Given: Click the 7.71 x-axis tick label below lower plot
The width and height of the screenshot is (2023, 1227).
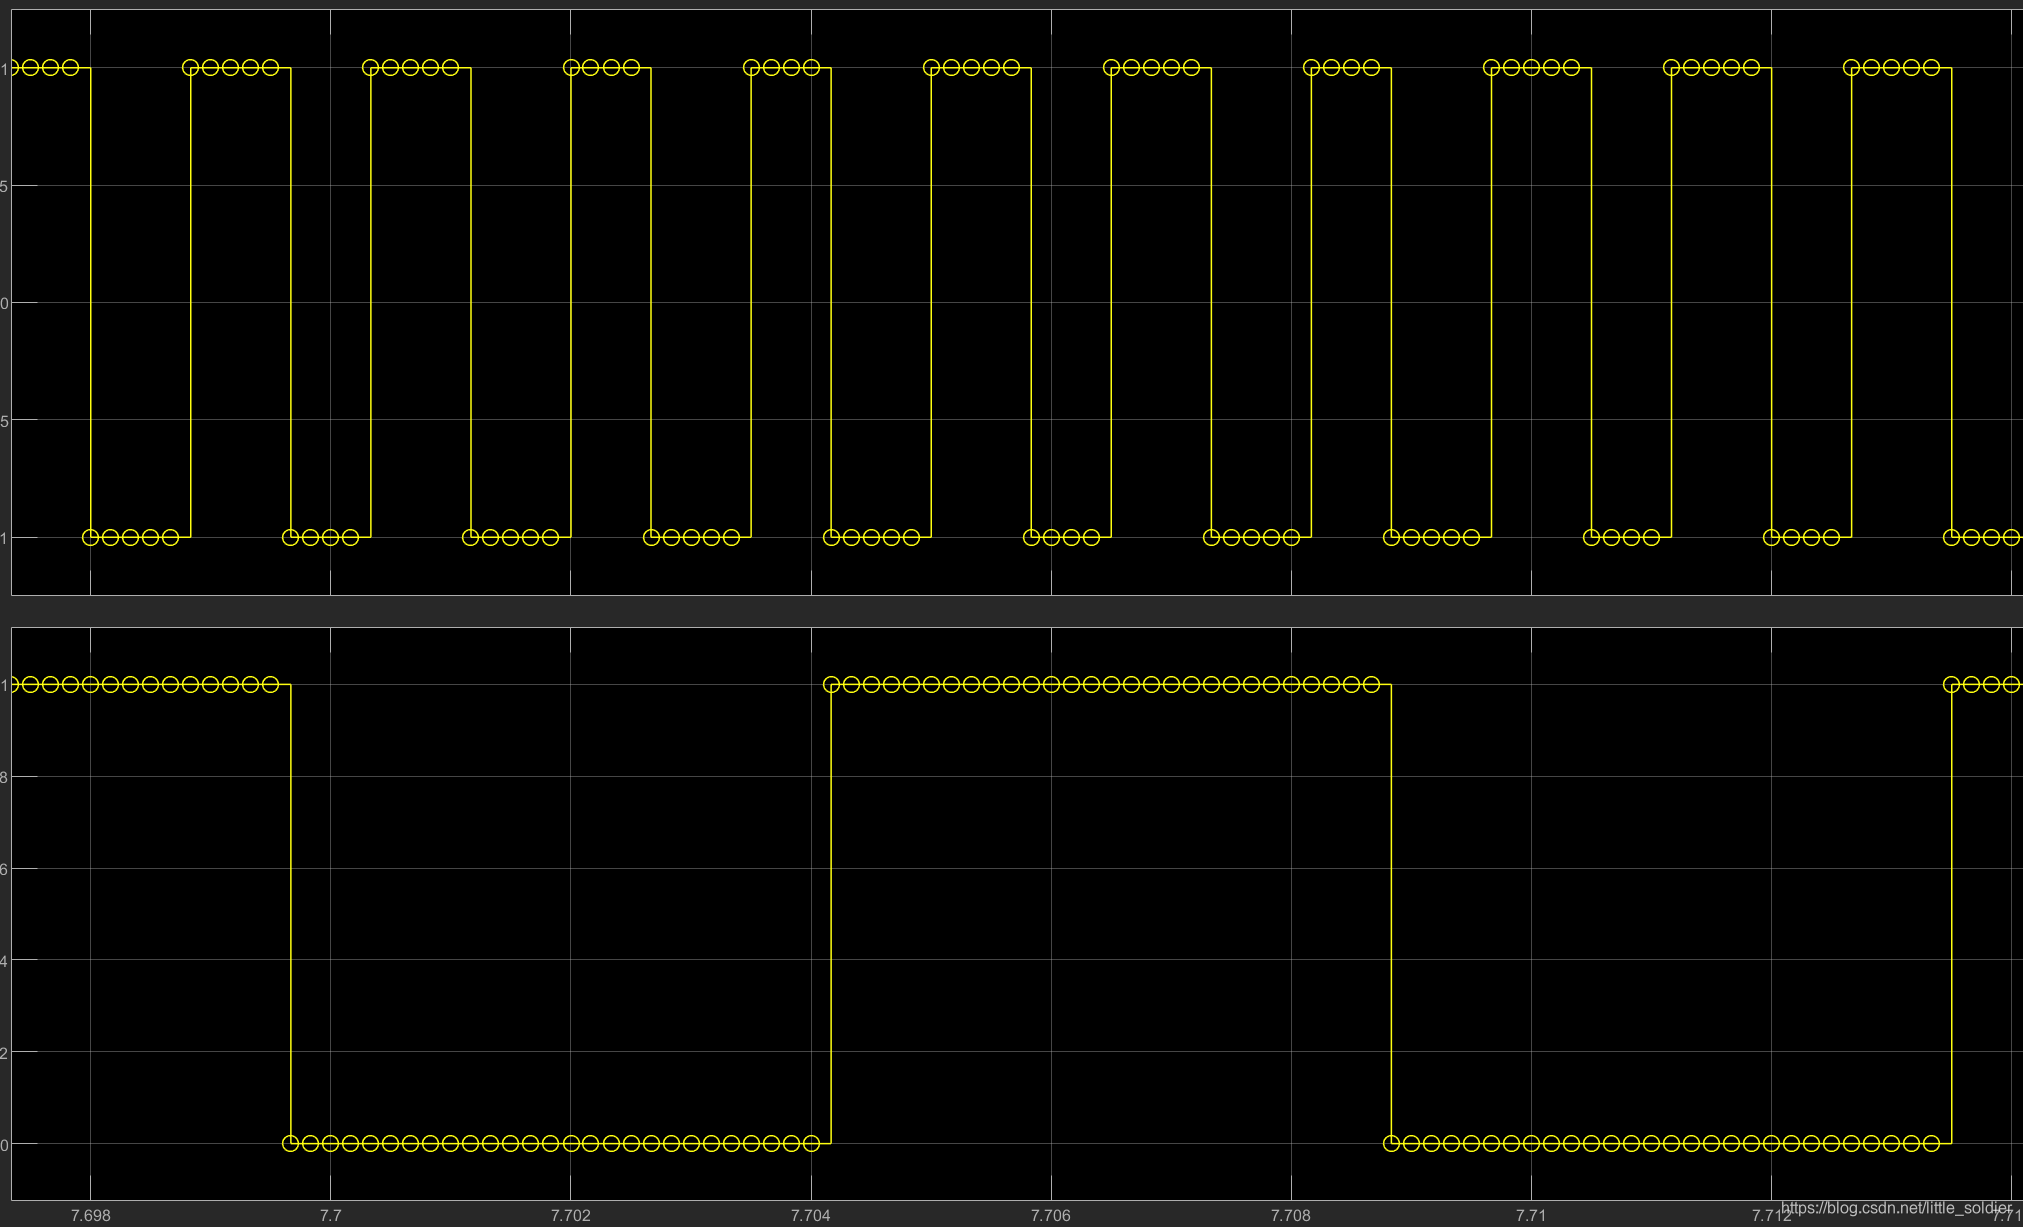Looking at the screenshot, I should point(1530,1215).
